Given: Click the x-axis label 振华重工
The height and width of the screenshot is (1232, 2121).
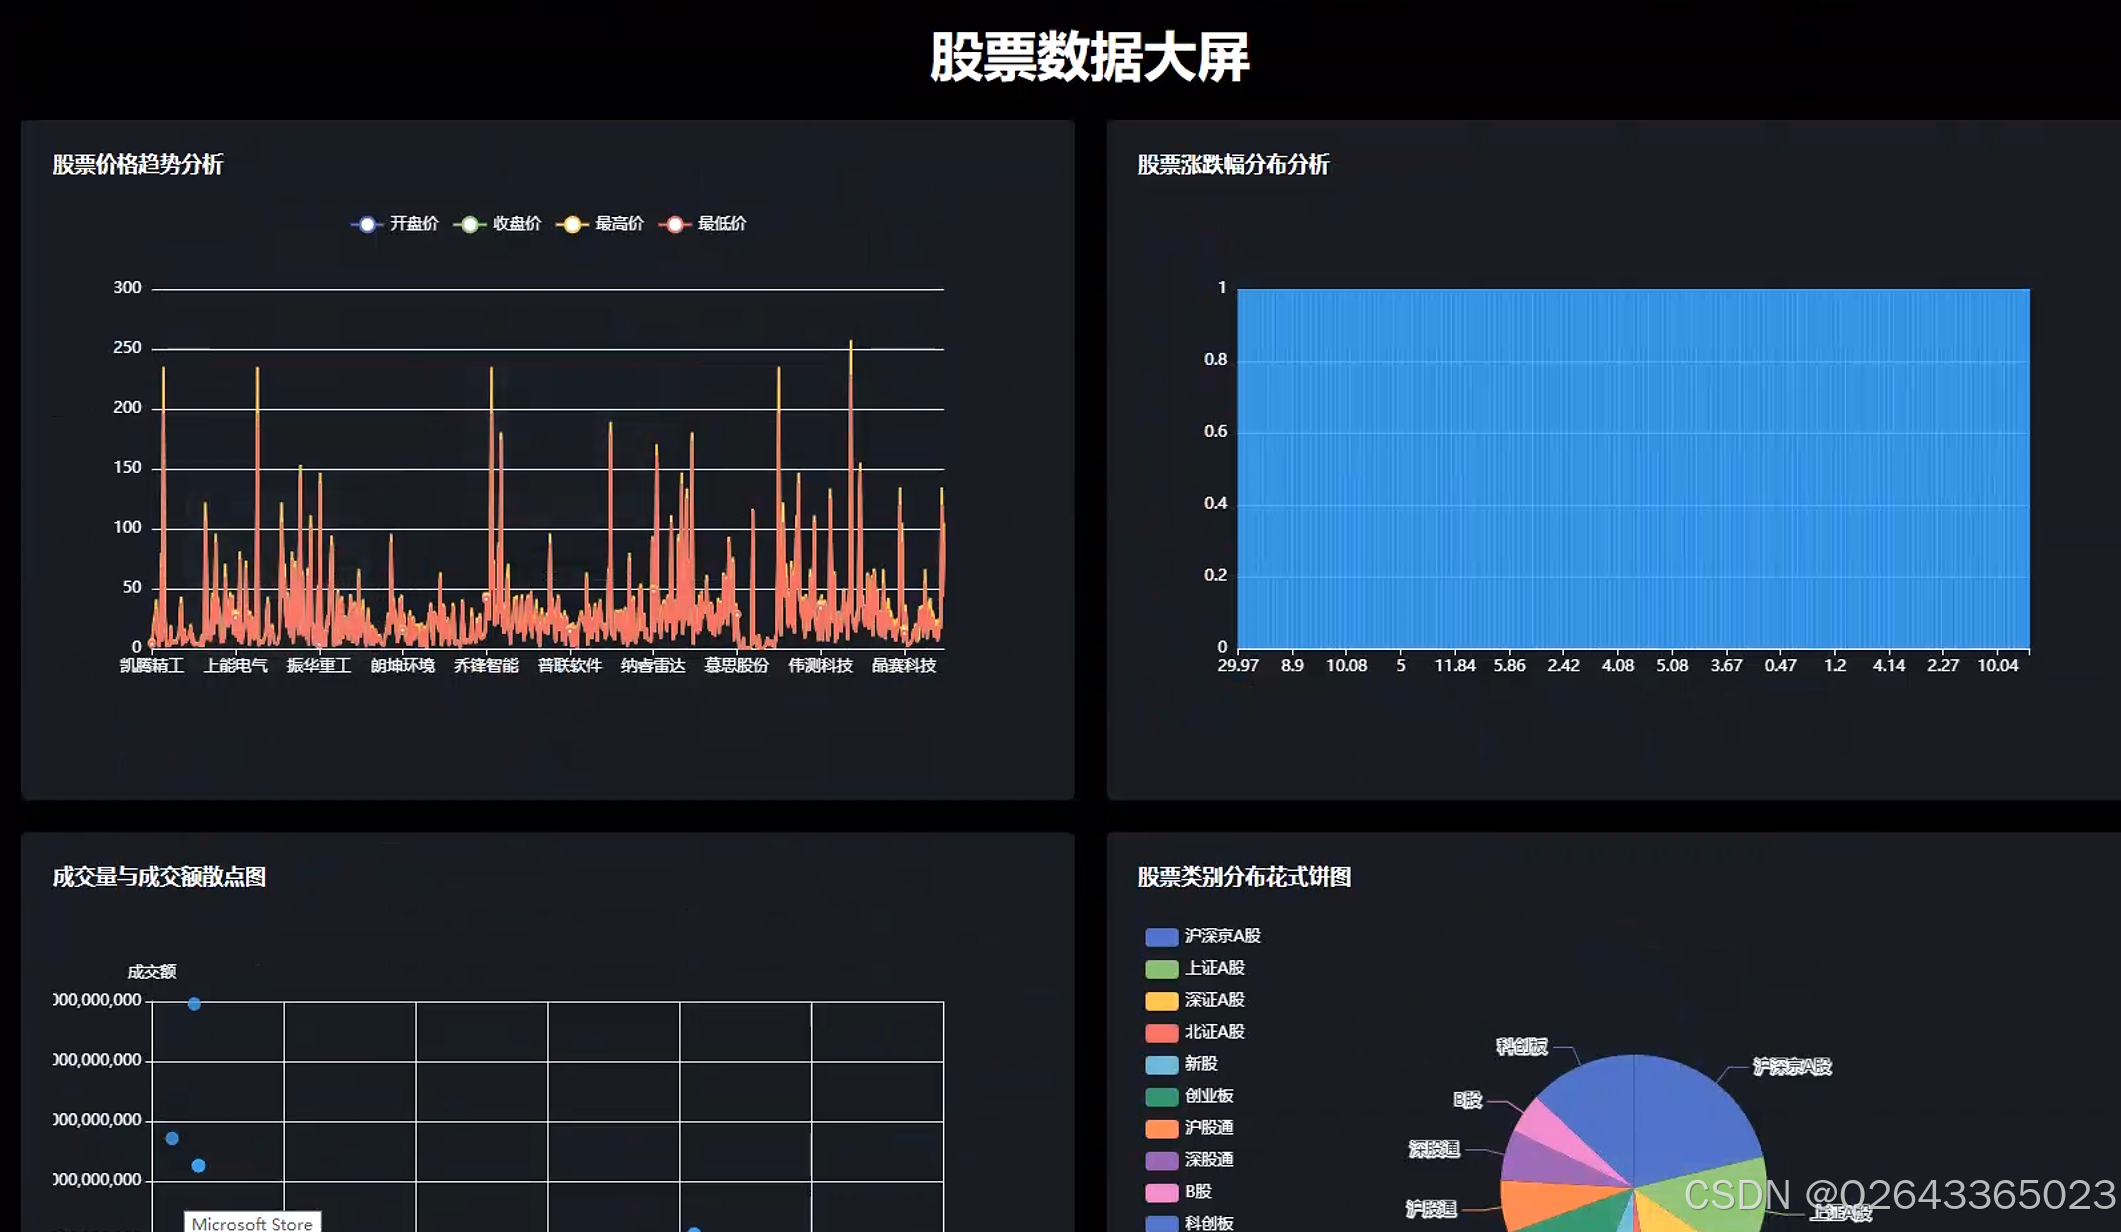Looking at the screenshot, I should coord(319,666).
